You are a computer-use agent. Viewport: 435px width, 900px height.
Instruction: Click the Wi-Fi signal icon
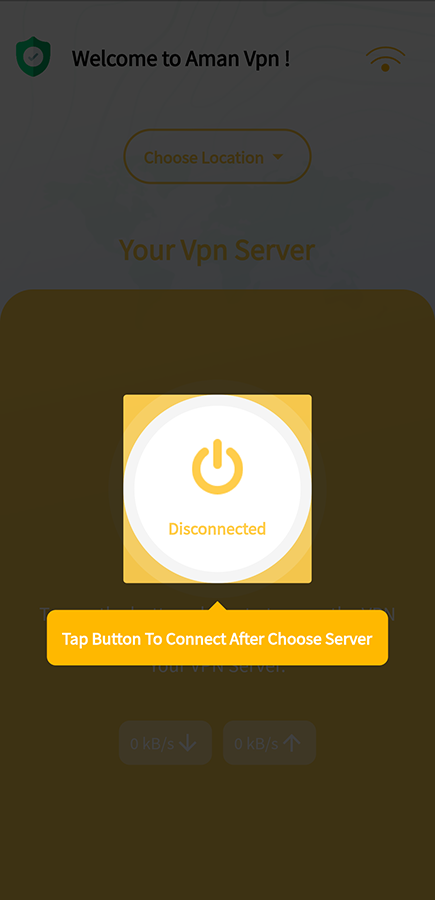(386, 60)
